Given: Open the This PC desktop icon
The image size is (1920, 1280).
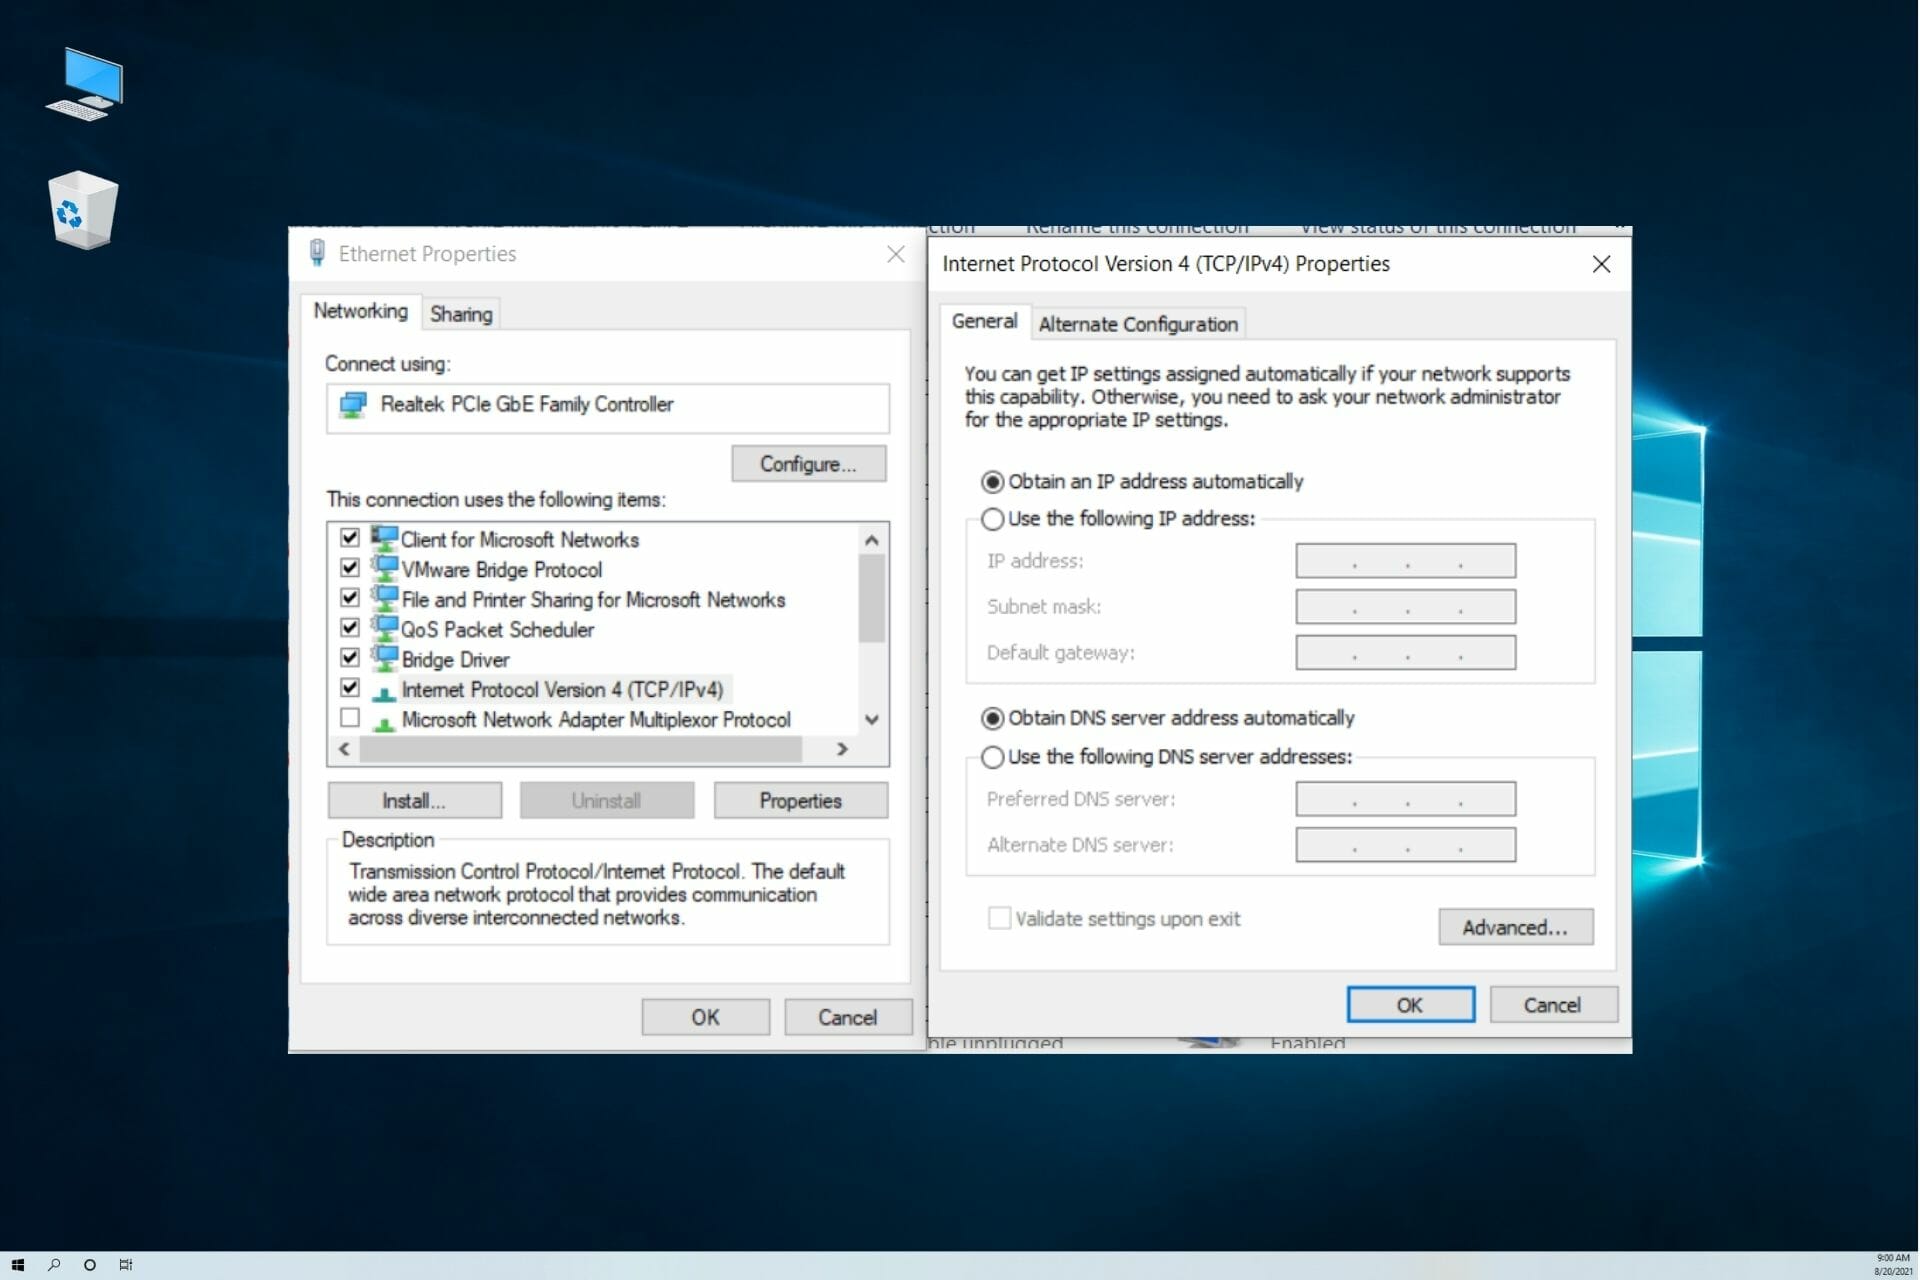Looking at the screenshot, I should click(85, 84).
